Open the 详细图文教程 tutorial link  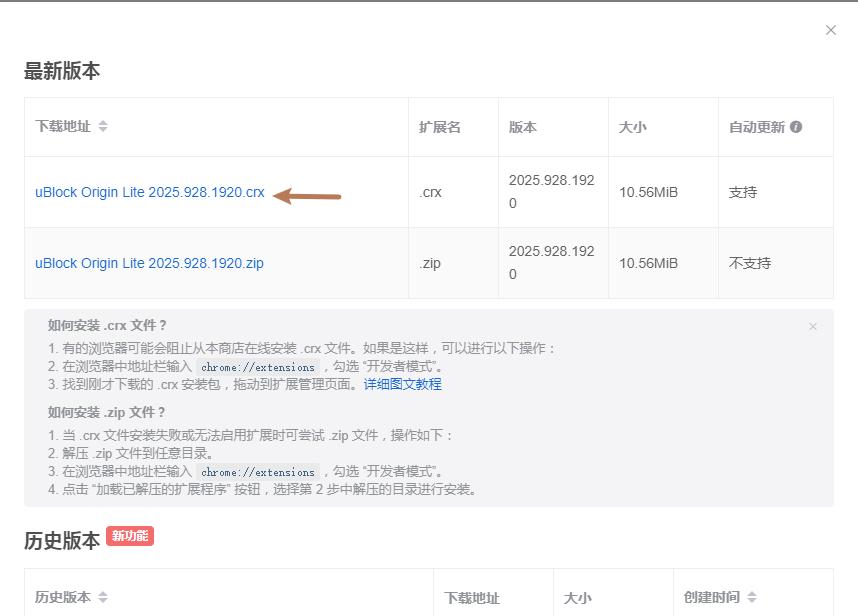click(403, 385)
